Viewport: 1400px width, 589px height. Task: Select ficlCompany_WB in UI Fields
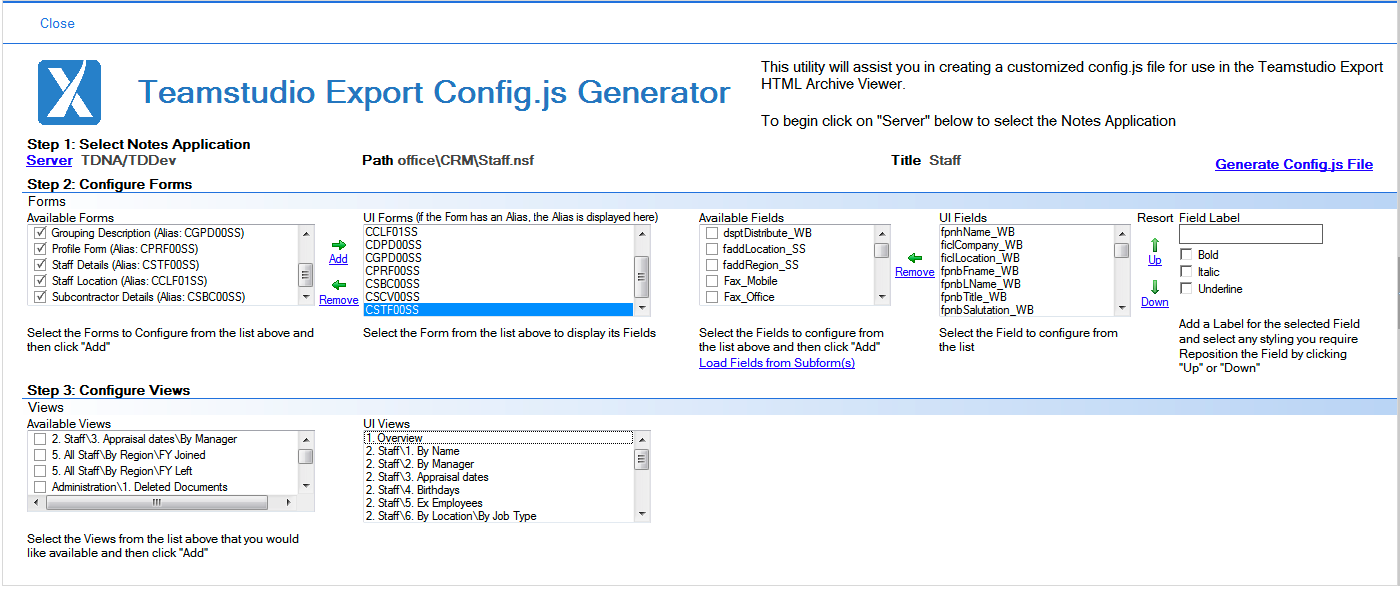pyautogui.click(x=1026, y=245)
